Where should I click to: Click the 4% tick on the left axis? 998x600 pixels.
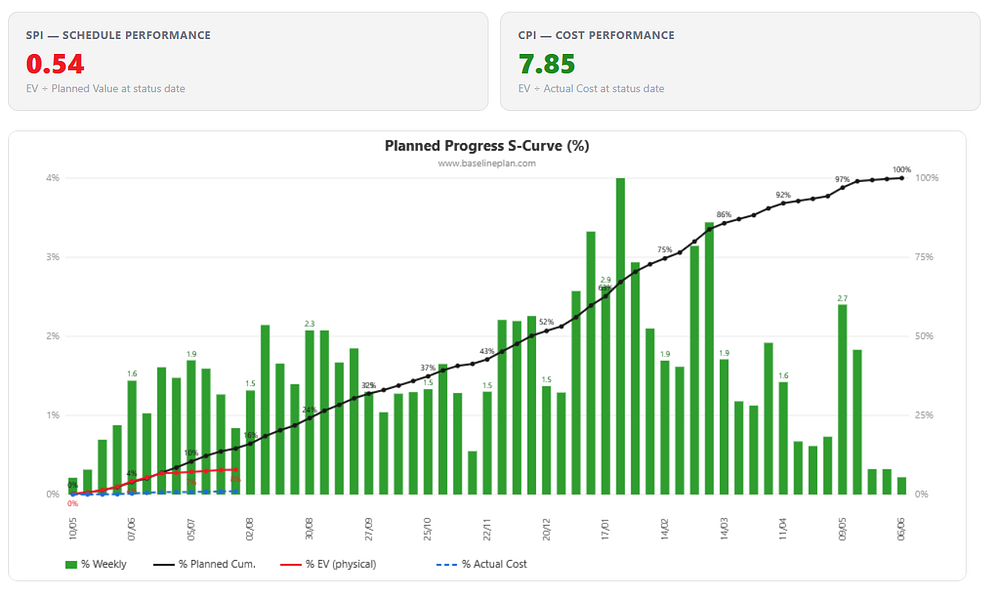click(53, 178)
